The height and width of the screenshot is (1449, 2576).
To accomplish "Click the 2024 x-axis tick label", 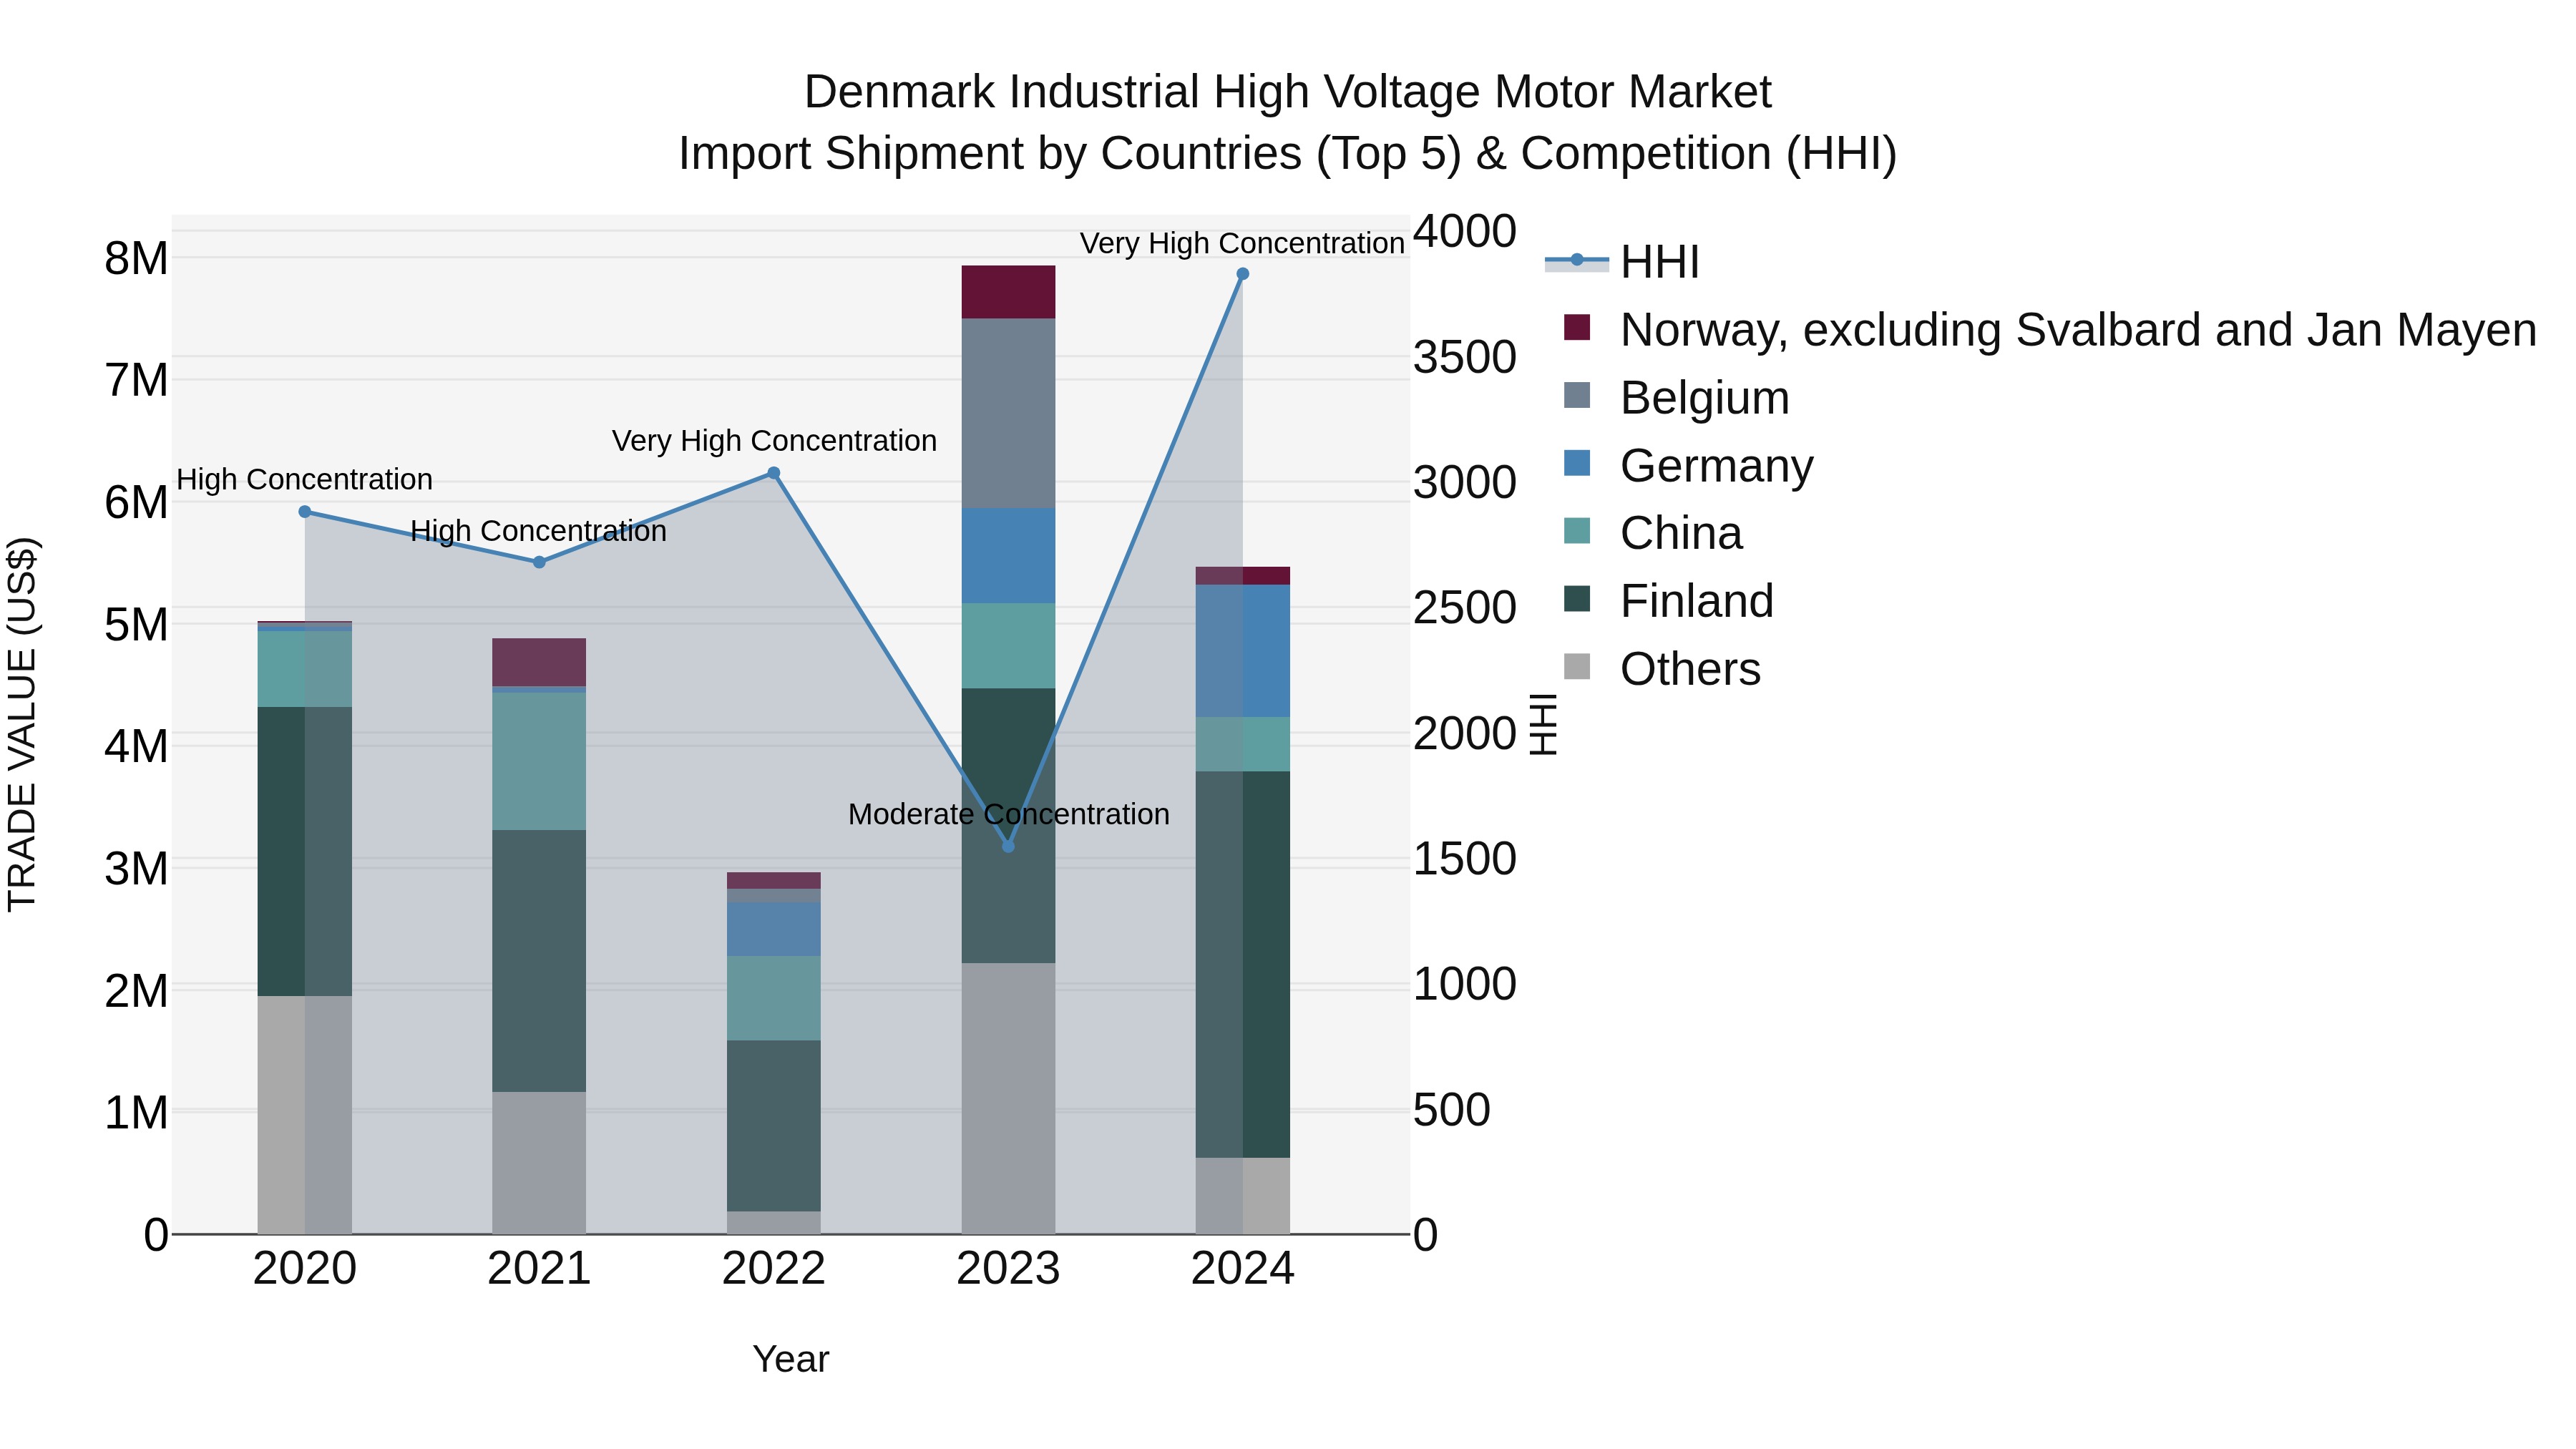I will pyautogui.click(x=1243, y=1269).
